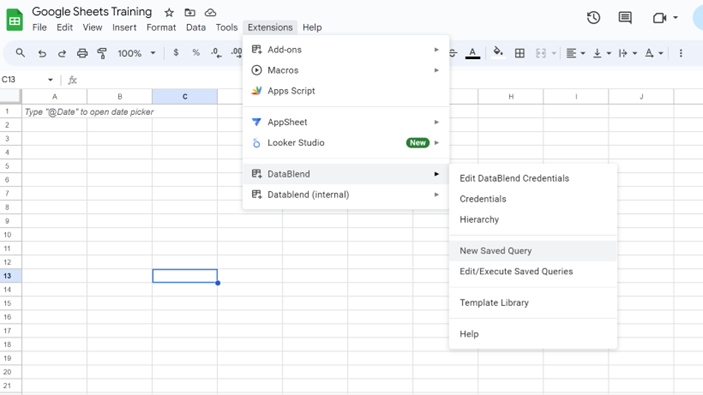Click the Print icon
This screenshot has width=703, height=395.
click(x=82, y=53)
